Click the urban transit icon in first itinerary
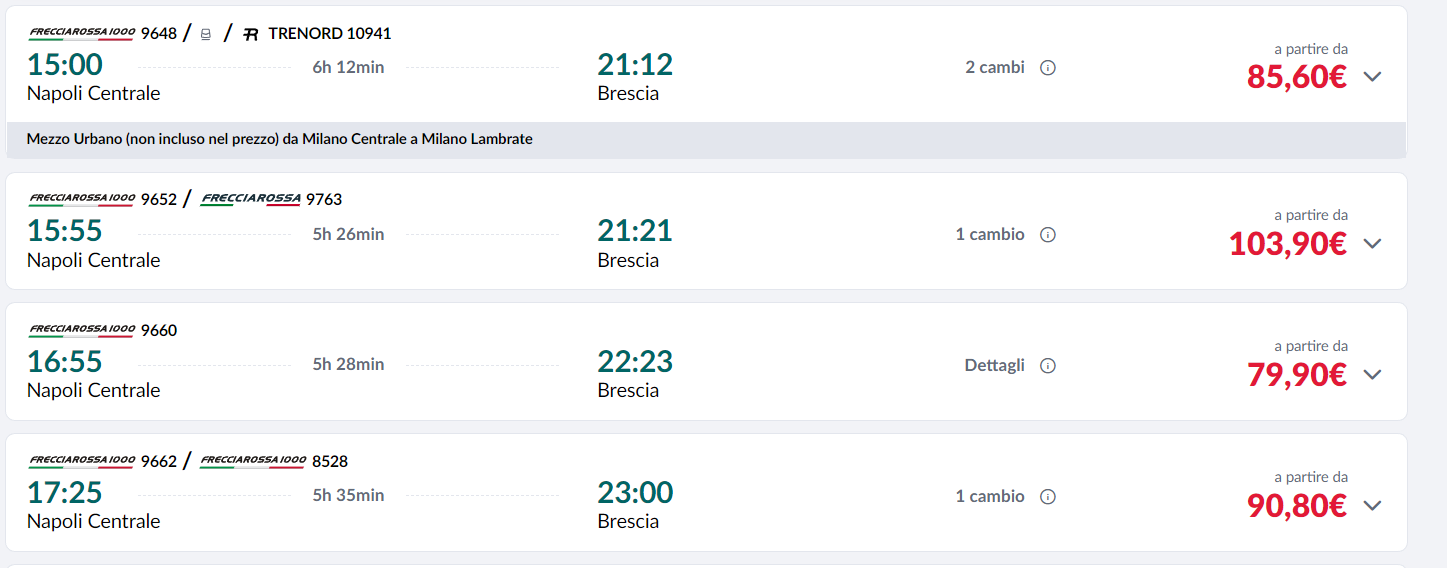Image resolution: width=1447 pixels, height=568 pixels. 206,34
